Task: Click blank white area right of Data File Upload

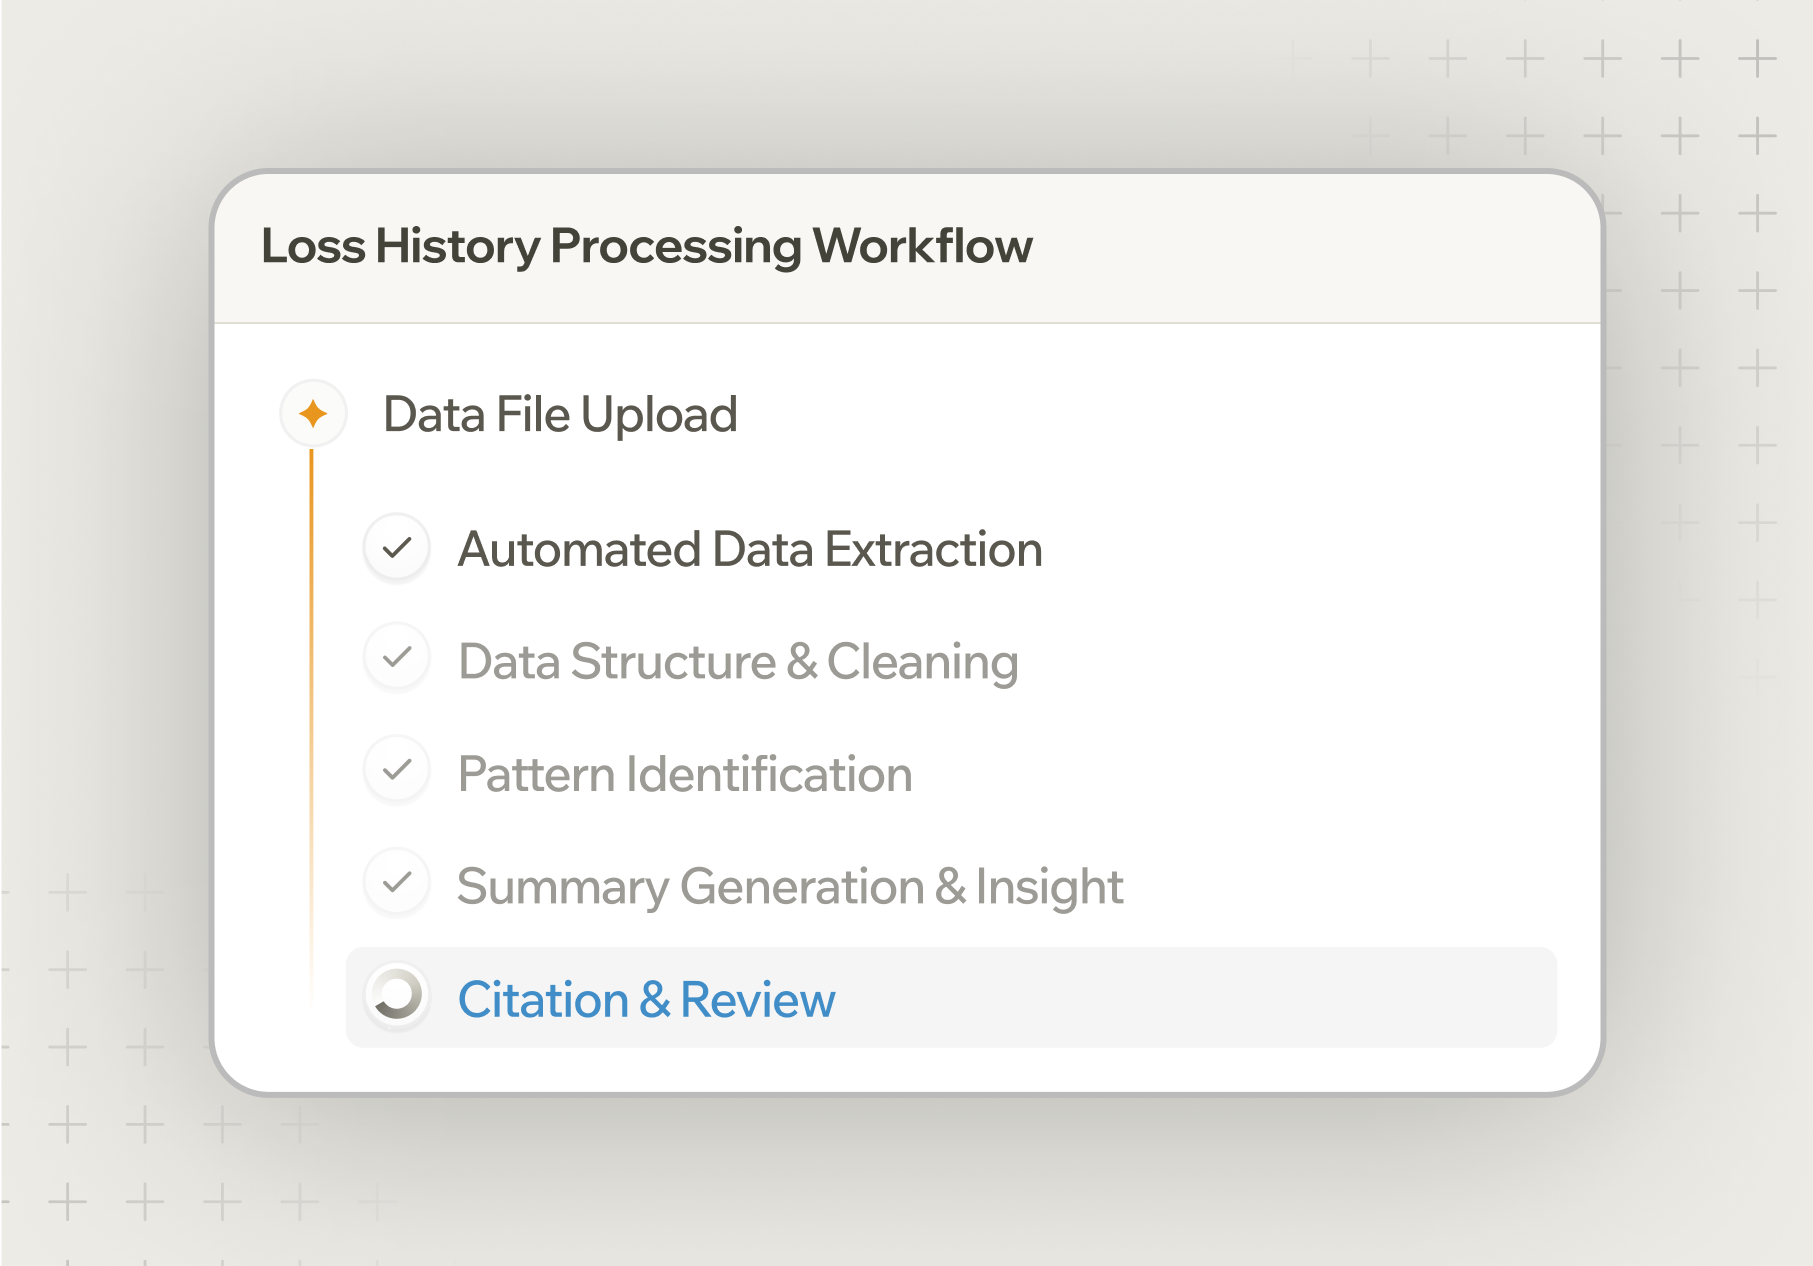Action: click(1150, 414)
